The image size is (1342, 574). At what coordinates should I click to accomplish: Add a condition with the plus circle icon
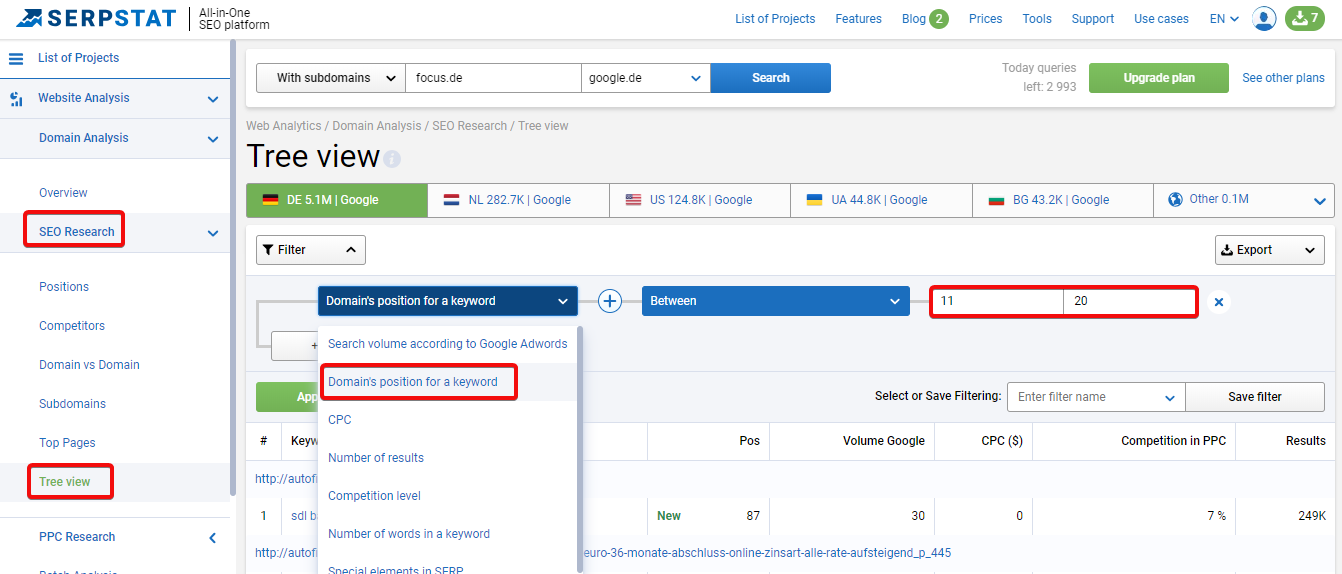coord(610,301)
